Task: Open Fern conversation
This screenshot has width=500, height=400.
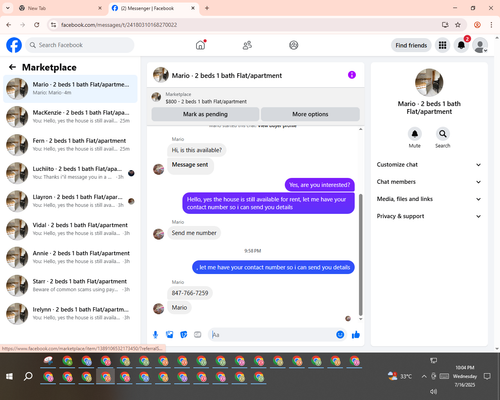Action: (70, 145)
